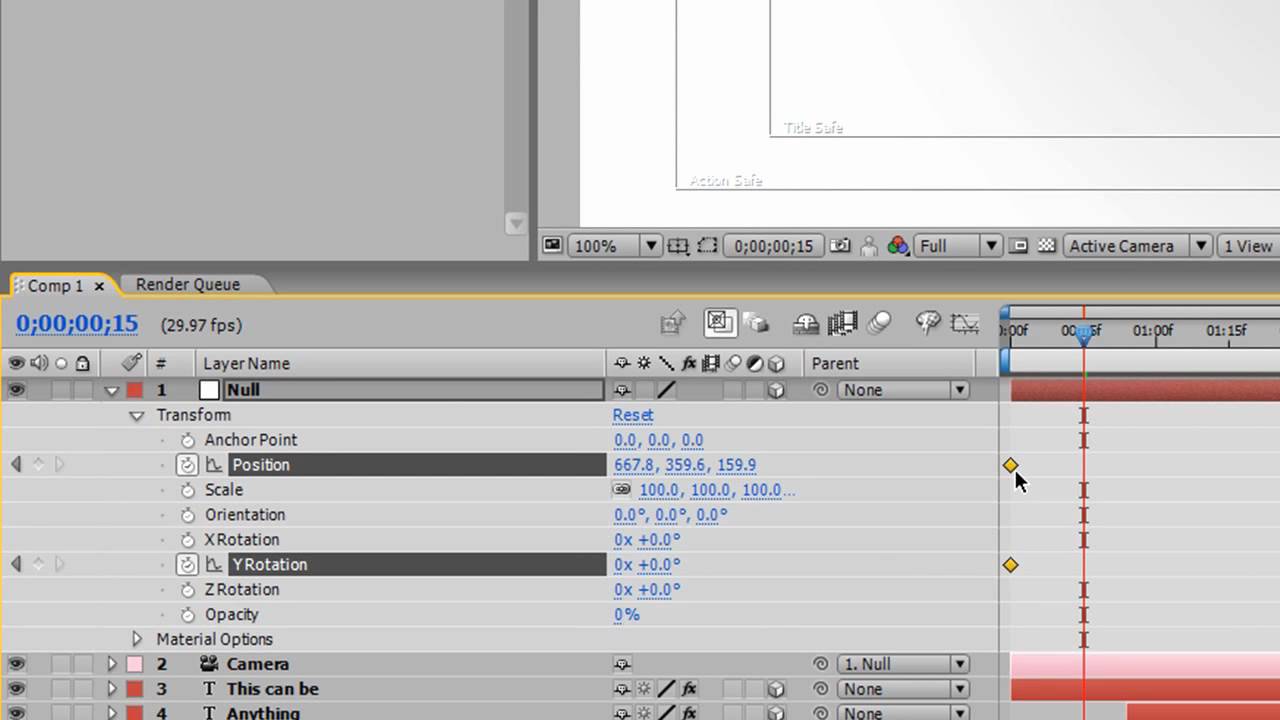Screen dimensions: 1280x720
Task: Enable the X Rotation stopwatch
Action: (187, 540)
